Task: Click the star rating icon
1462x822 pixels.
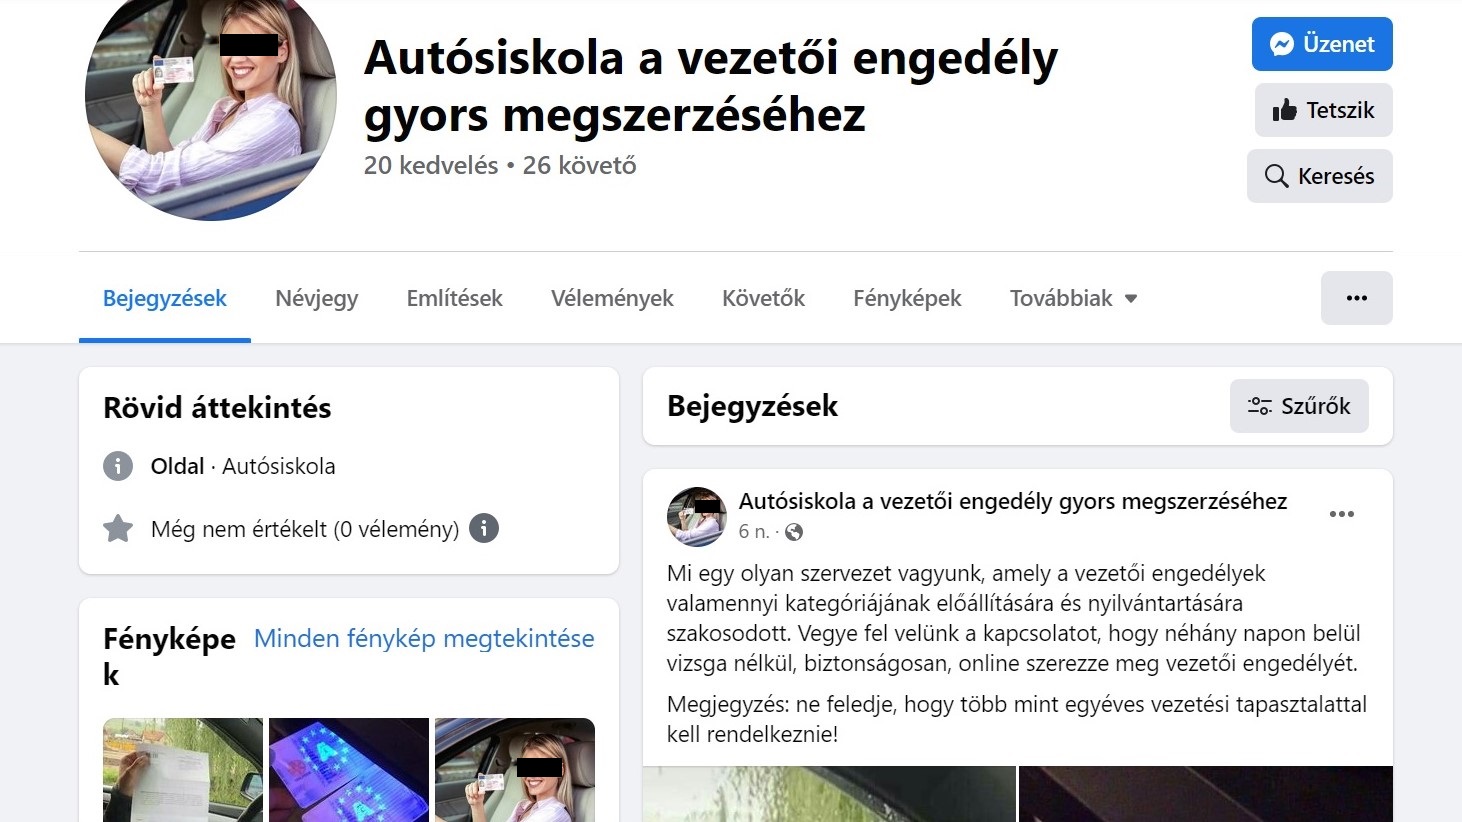Action: [x=118, y=528]
